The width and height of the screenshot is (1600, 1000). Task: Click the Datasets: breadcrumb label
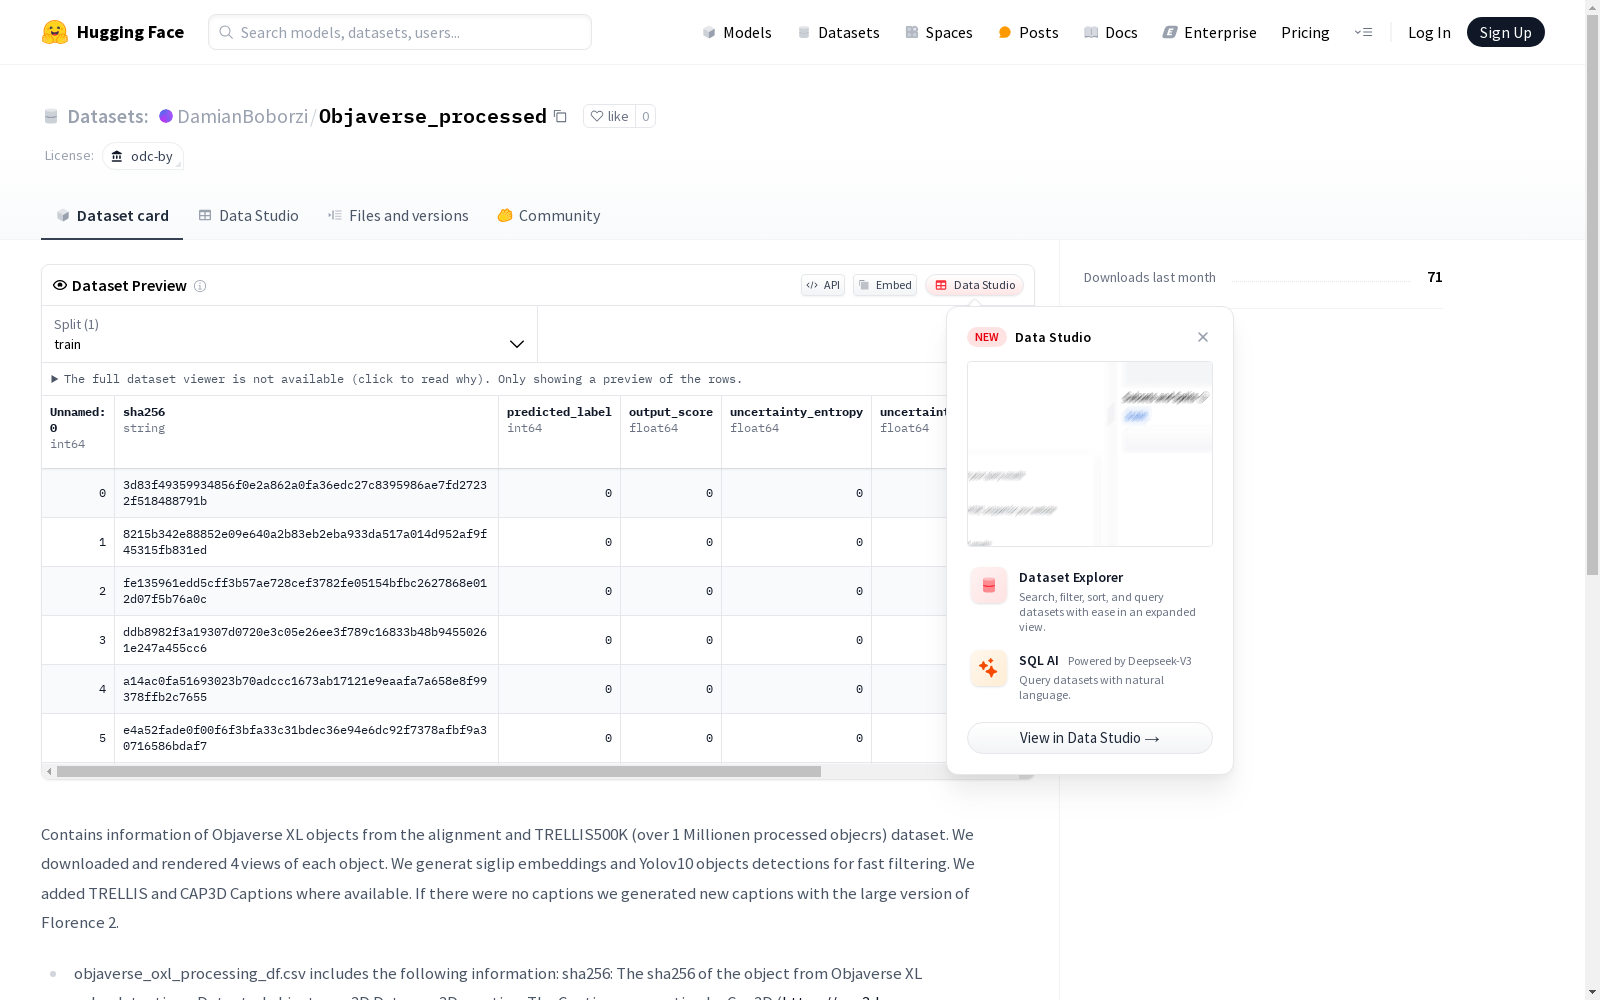(108, 116)
